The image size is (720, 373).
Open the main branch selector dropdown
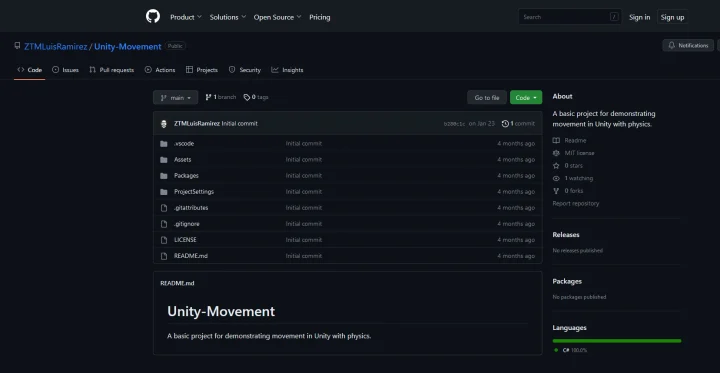point(175,97)
